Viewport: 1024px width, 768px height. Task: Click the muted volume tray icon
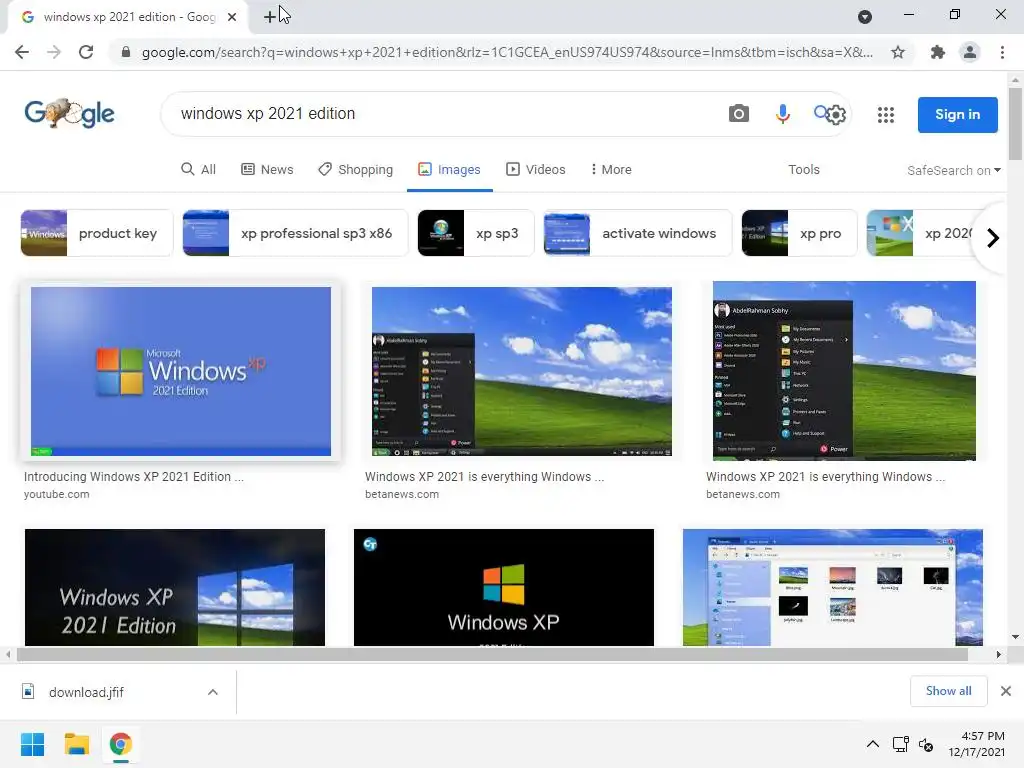pyautogui.click(x=926, y=744)
